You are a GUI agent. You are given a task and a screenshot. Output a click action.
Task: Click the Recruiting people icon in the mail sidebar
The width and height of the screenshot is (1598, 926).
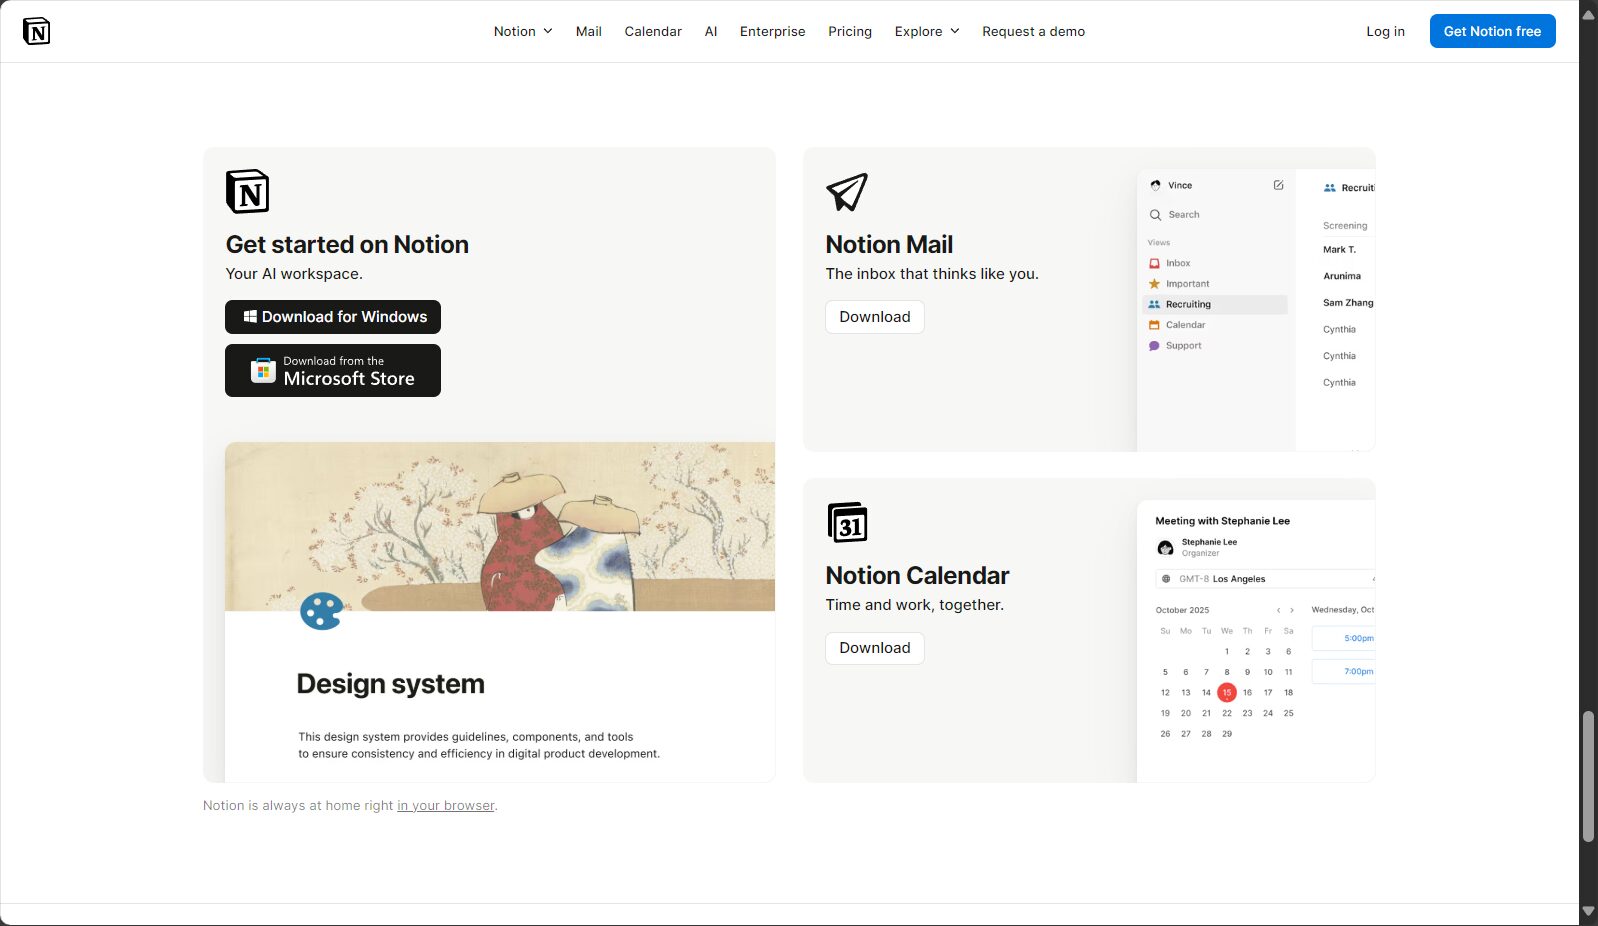tap(1154, 304)
